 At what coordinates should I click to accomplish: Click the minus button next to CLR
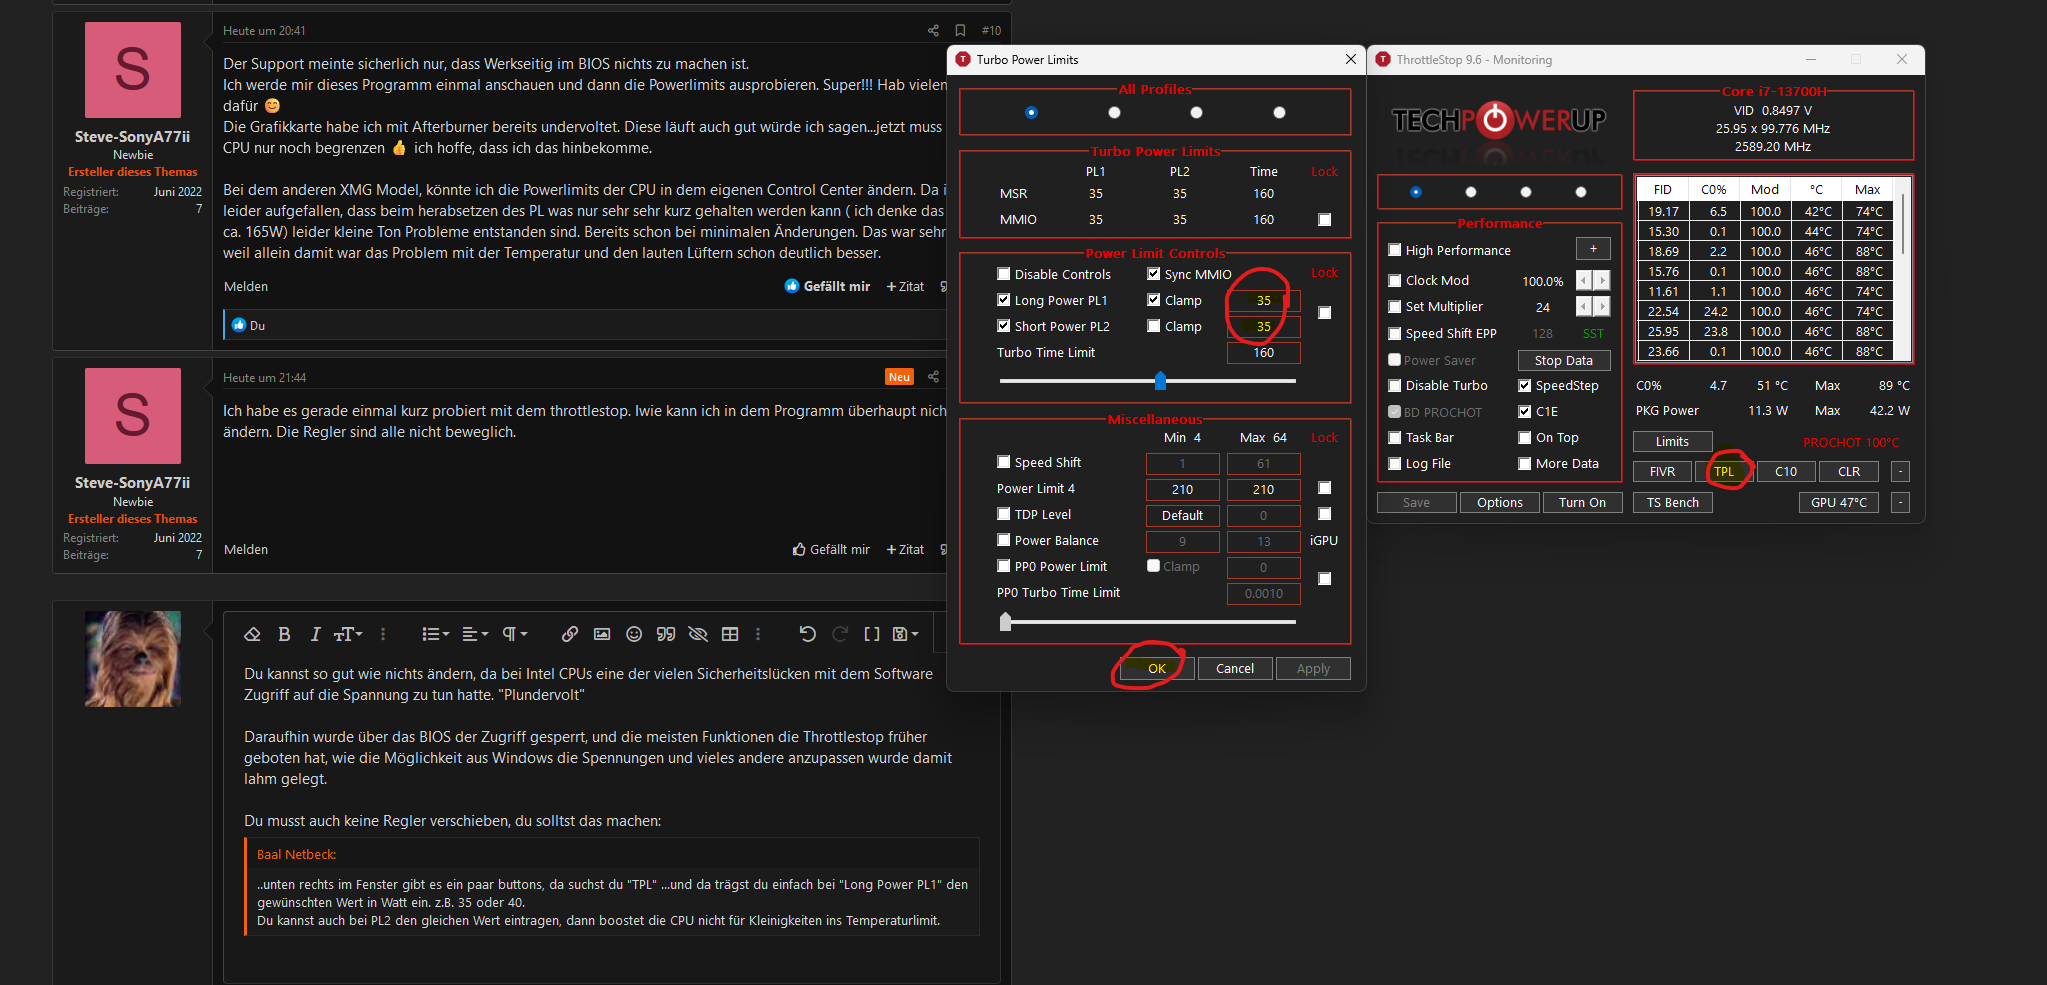1901,472
